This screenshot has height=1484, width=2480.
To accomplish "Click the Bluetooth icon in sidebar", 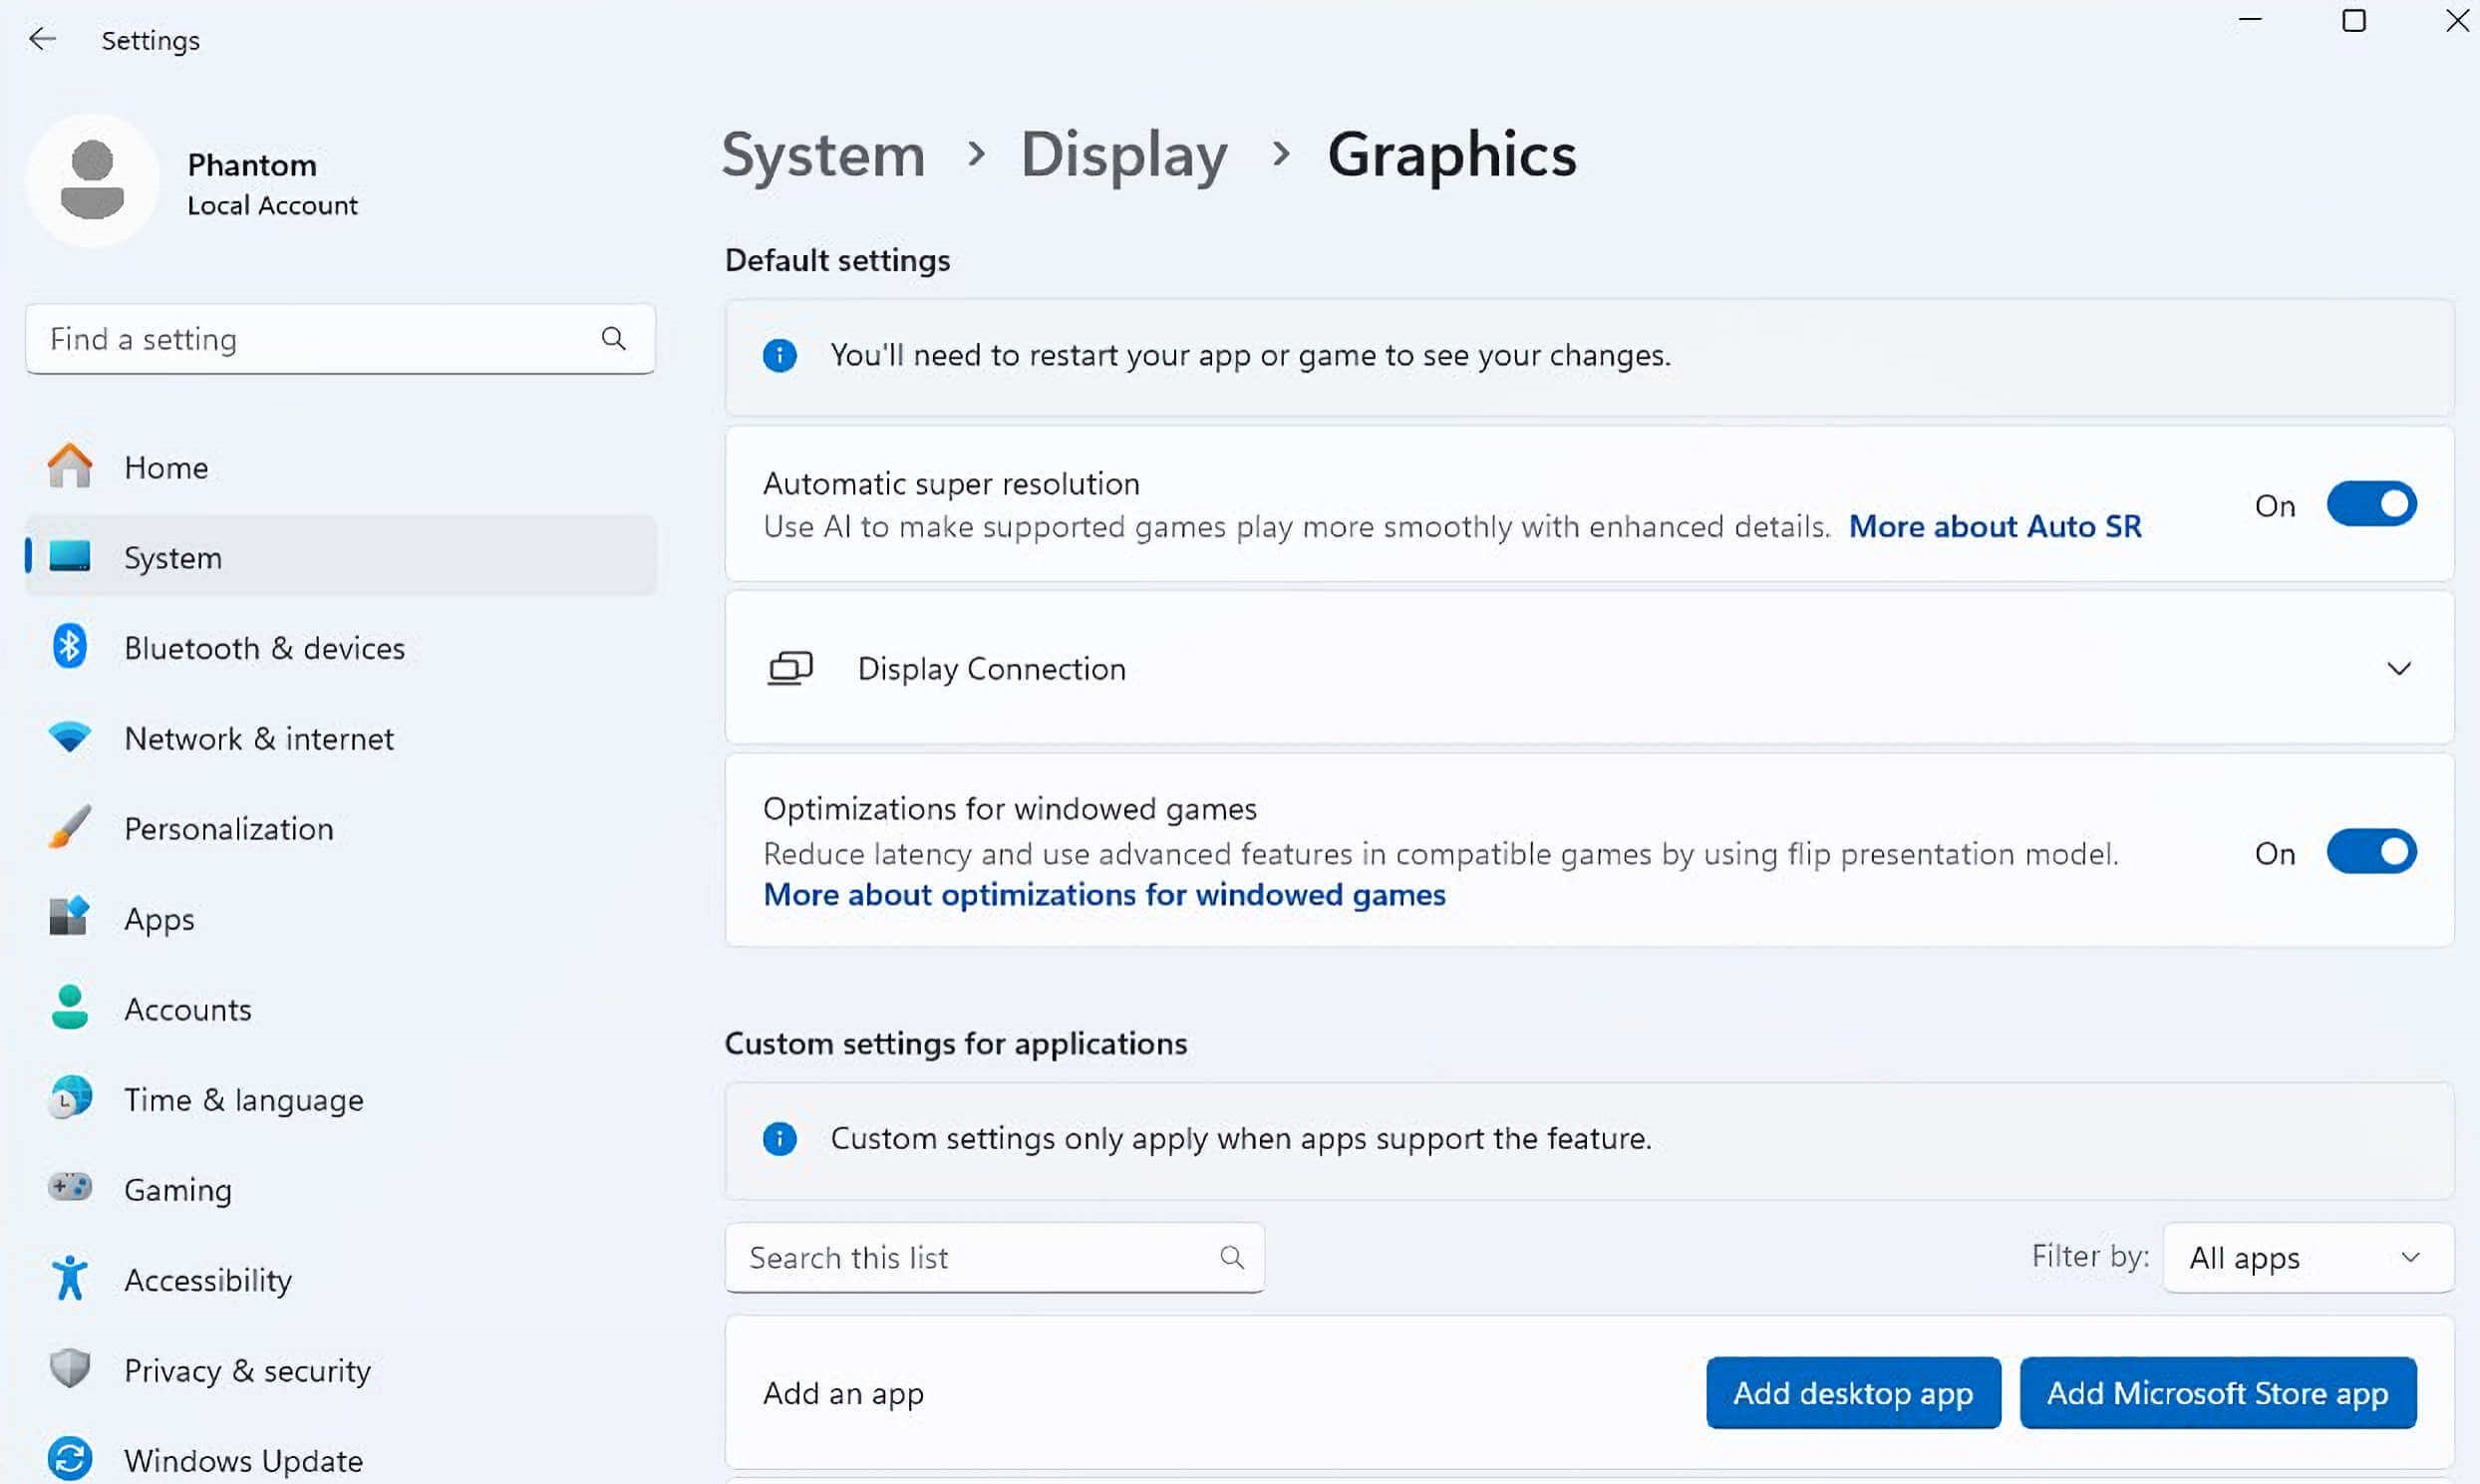I will pyautogui.click(x=69, y=647).
